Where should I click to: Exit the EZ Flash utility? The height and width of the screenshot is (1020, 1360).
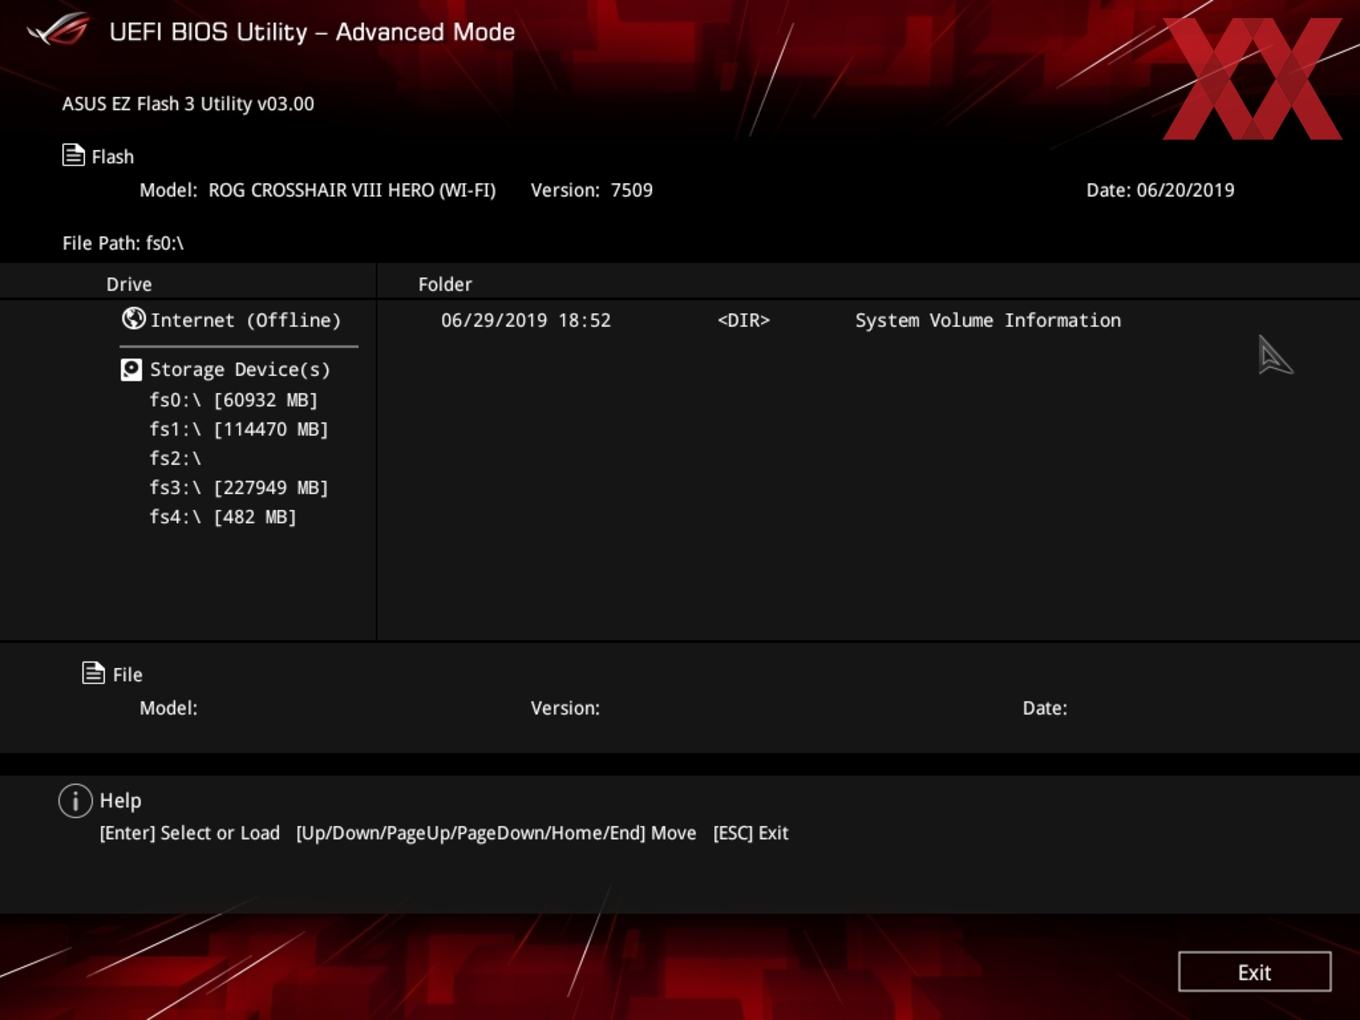[x=1254, y=972]
